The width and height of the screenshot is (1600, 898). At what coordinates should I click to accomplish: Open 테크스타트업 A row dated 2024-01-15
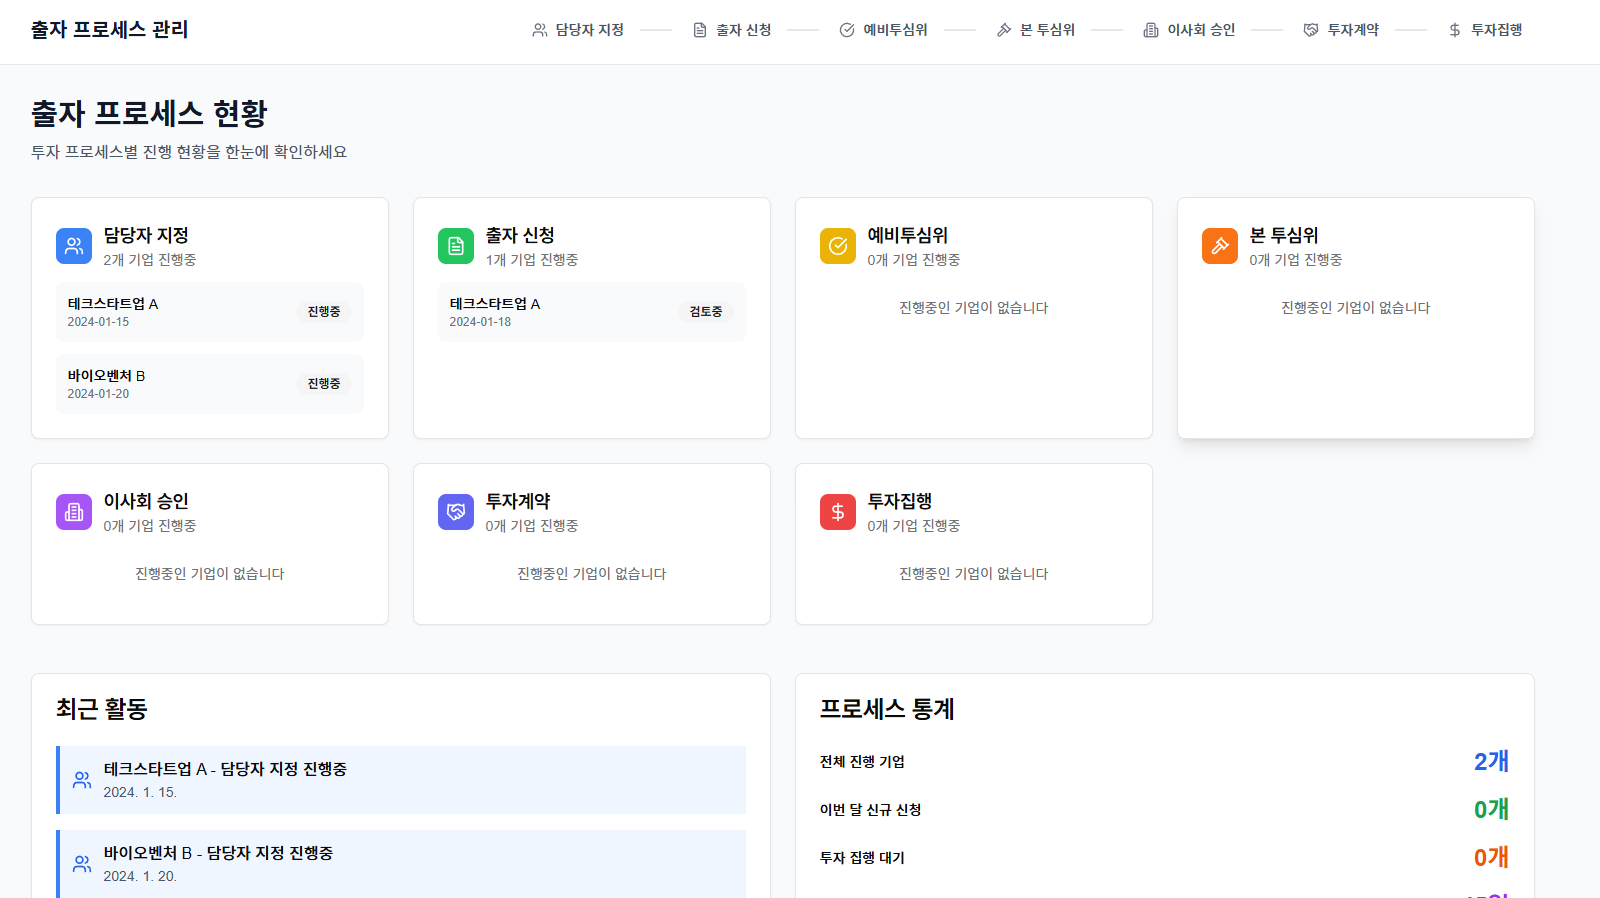pyautogui.click(x=210, y=312)
